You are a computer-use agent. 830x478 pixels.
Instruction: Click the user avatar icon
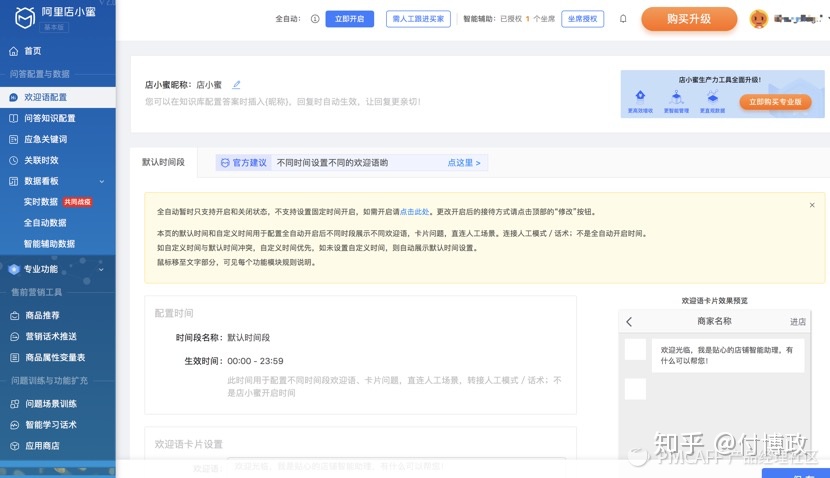coord(759,19)
